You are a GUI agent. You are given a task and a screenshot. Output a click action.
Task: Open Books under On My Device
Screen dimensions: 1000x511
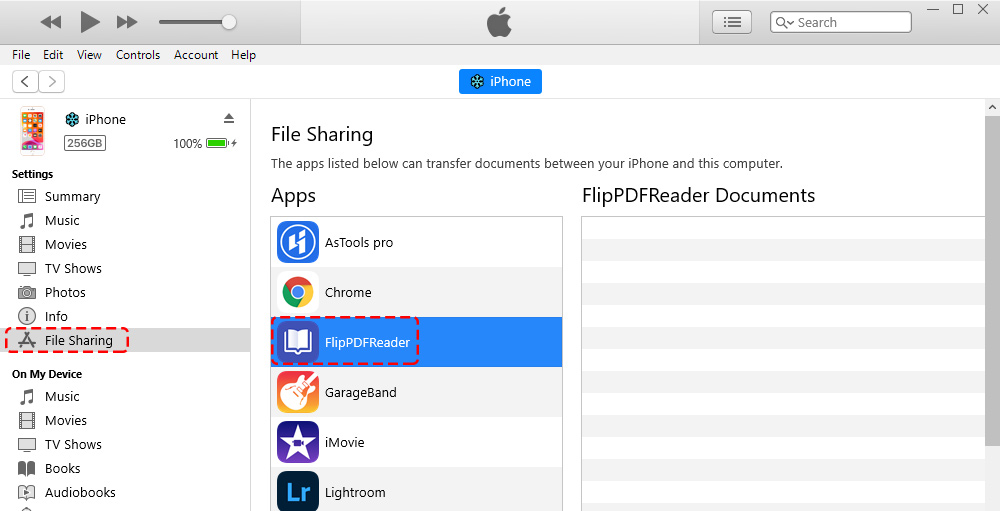click(62, 468)
